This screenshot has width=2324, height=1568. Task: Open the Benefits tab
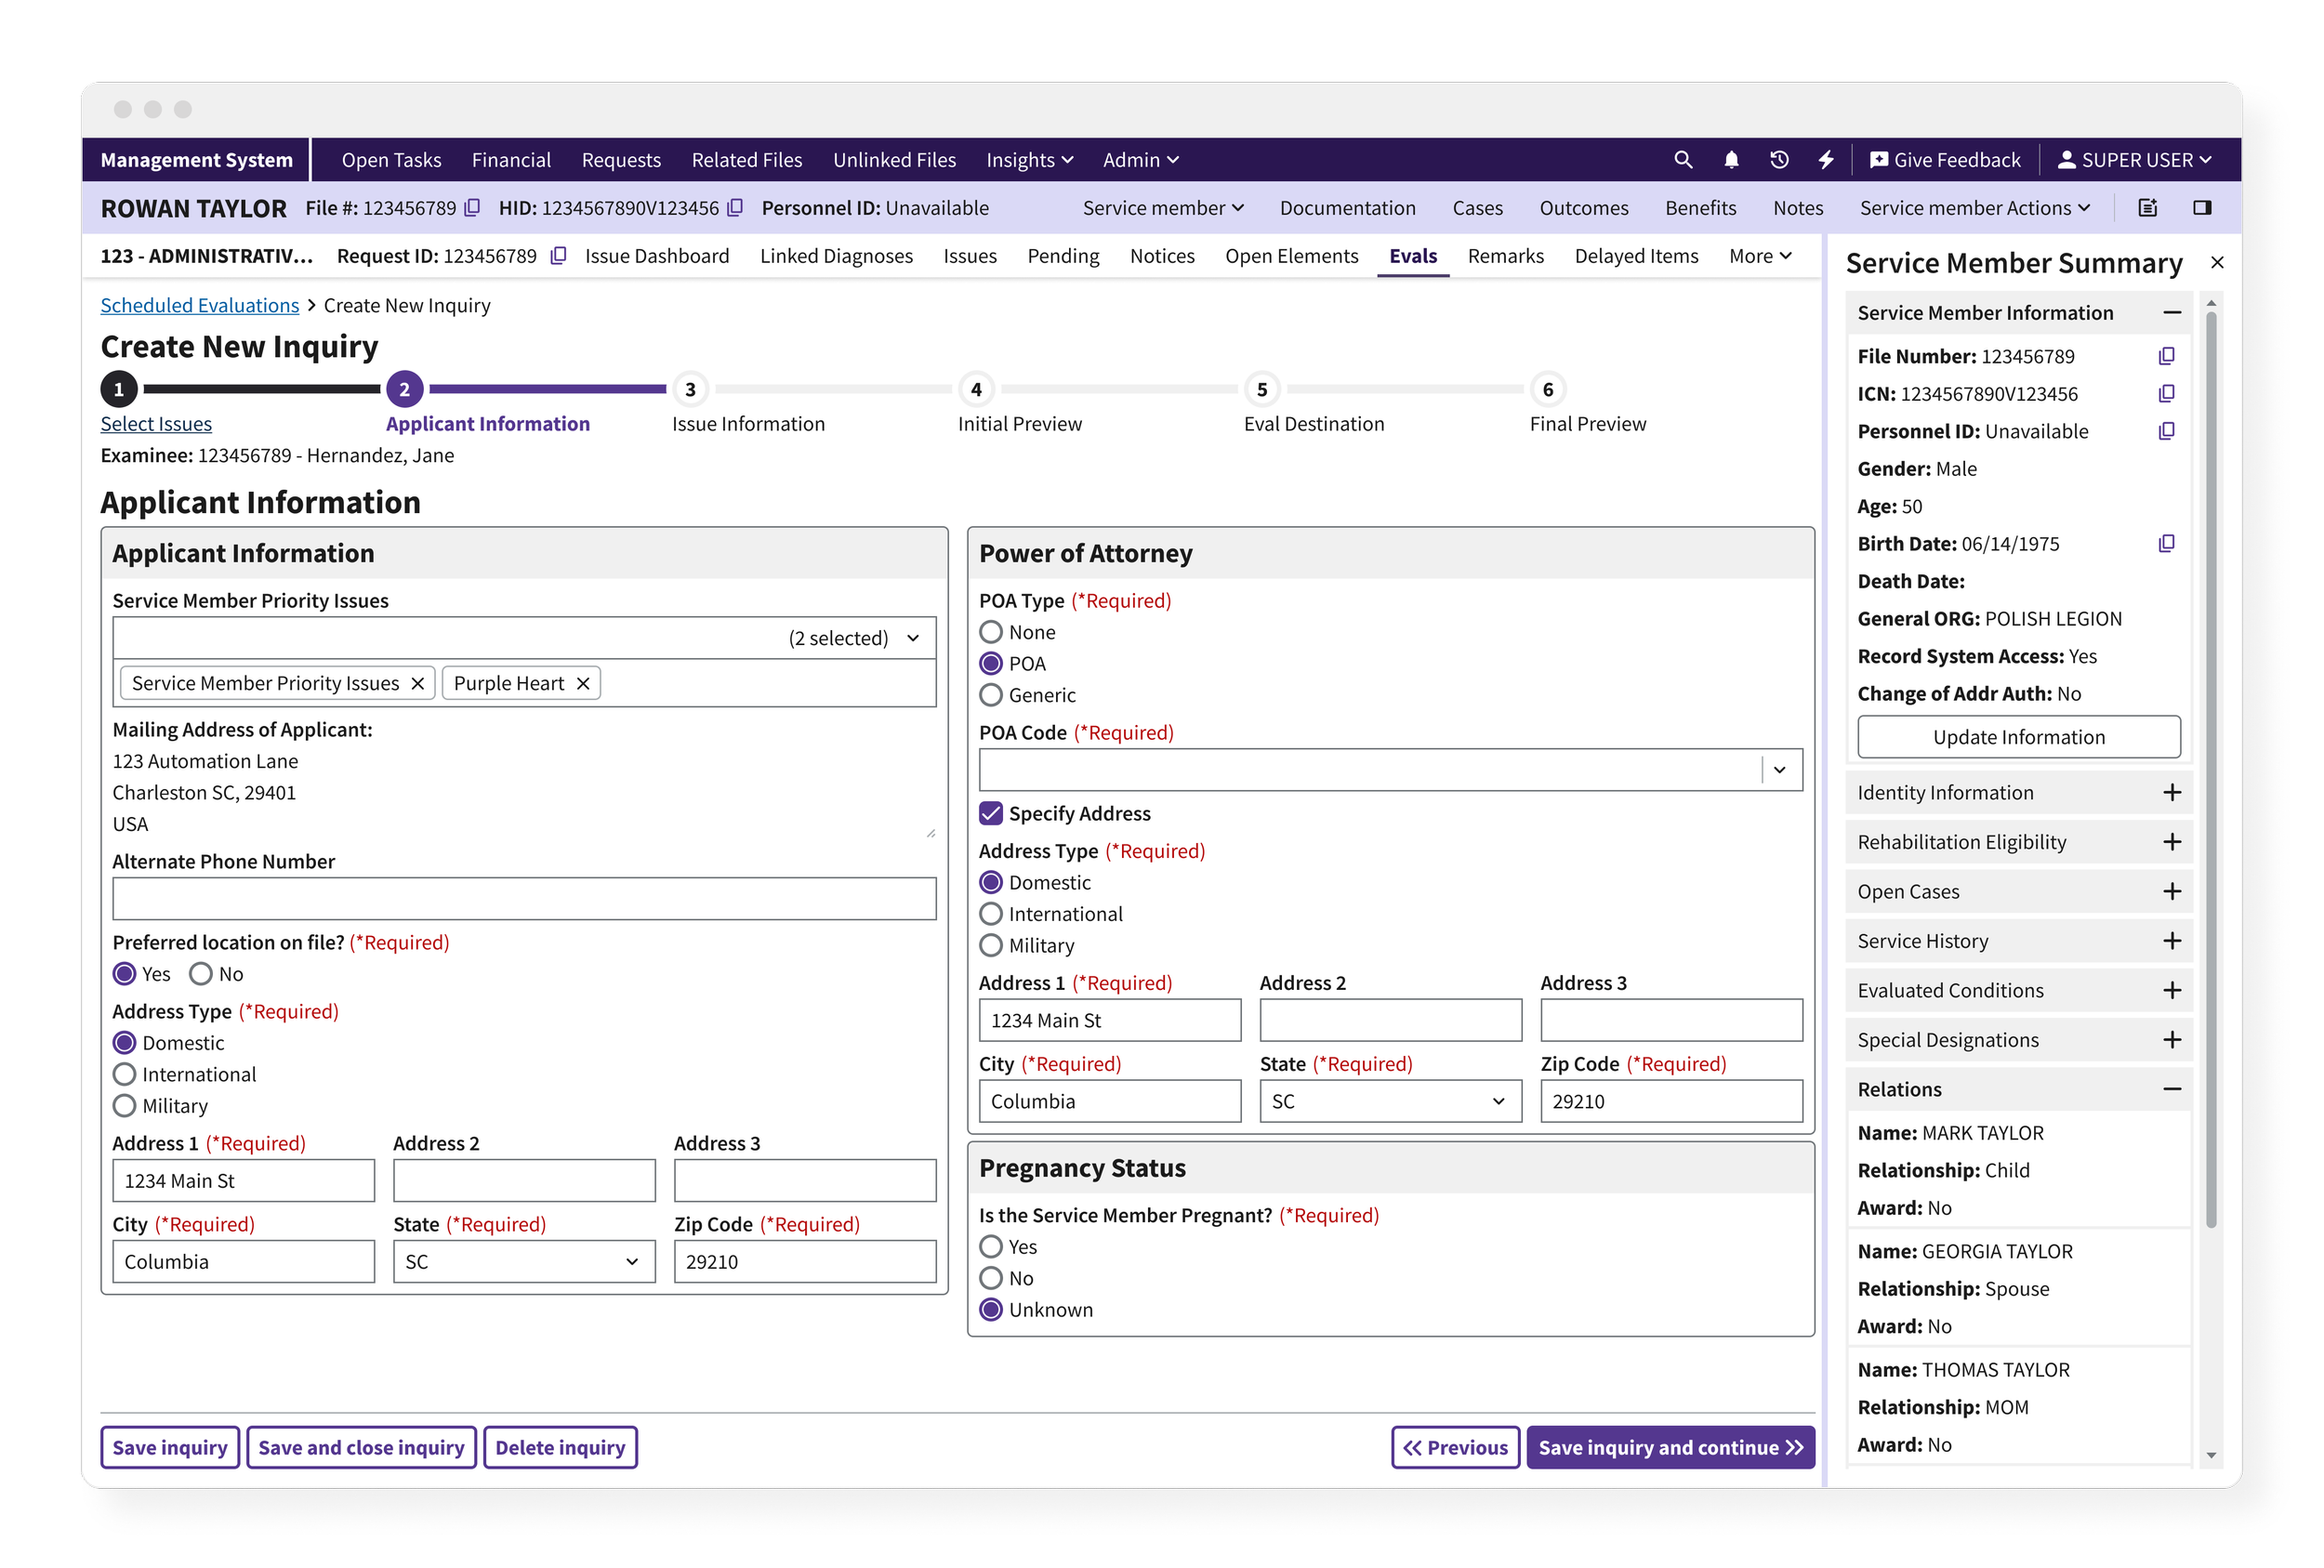pos(1700,208)
